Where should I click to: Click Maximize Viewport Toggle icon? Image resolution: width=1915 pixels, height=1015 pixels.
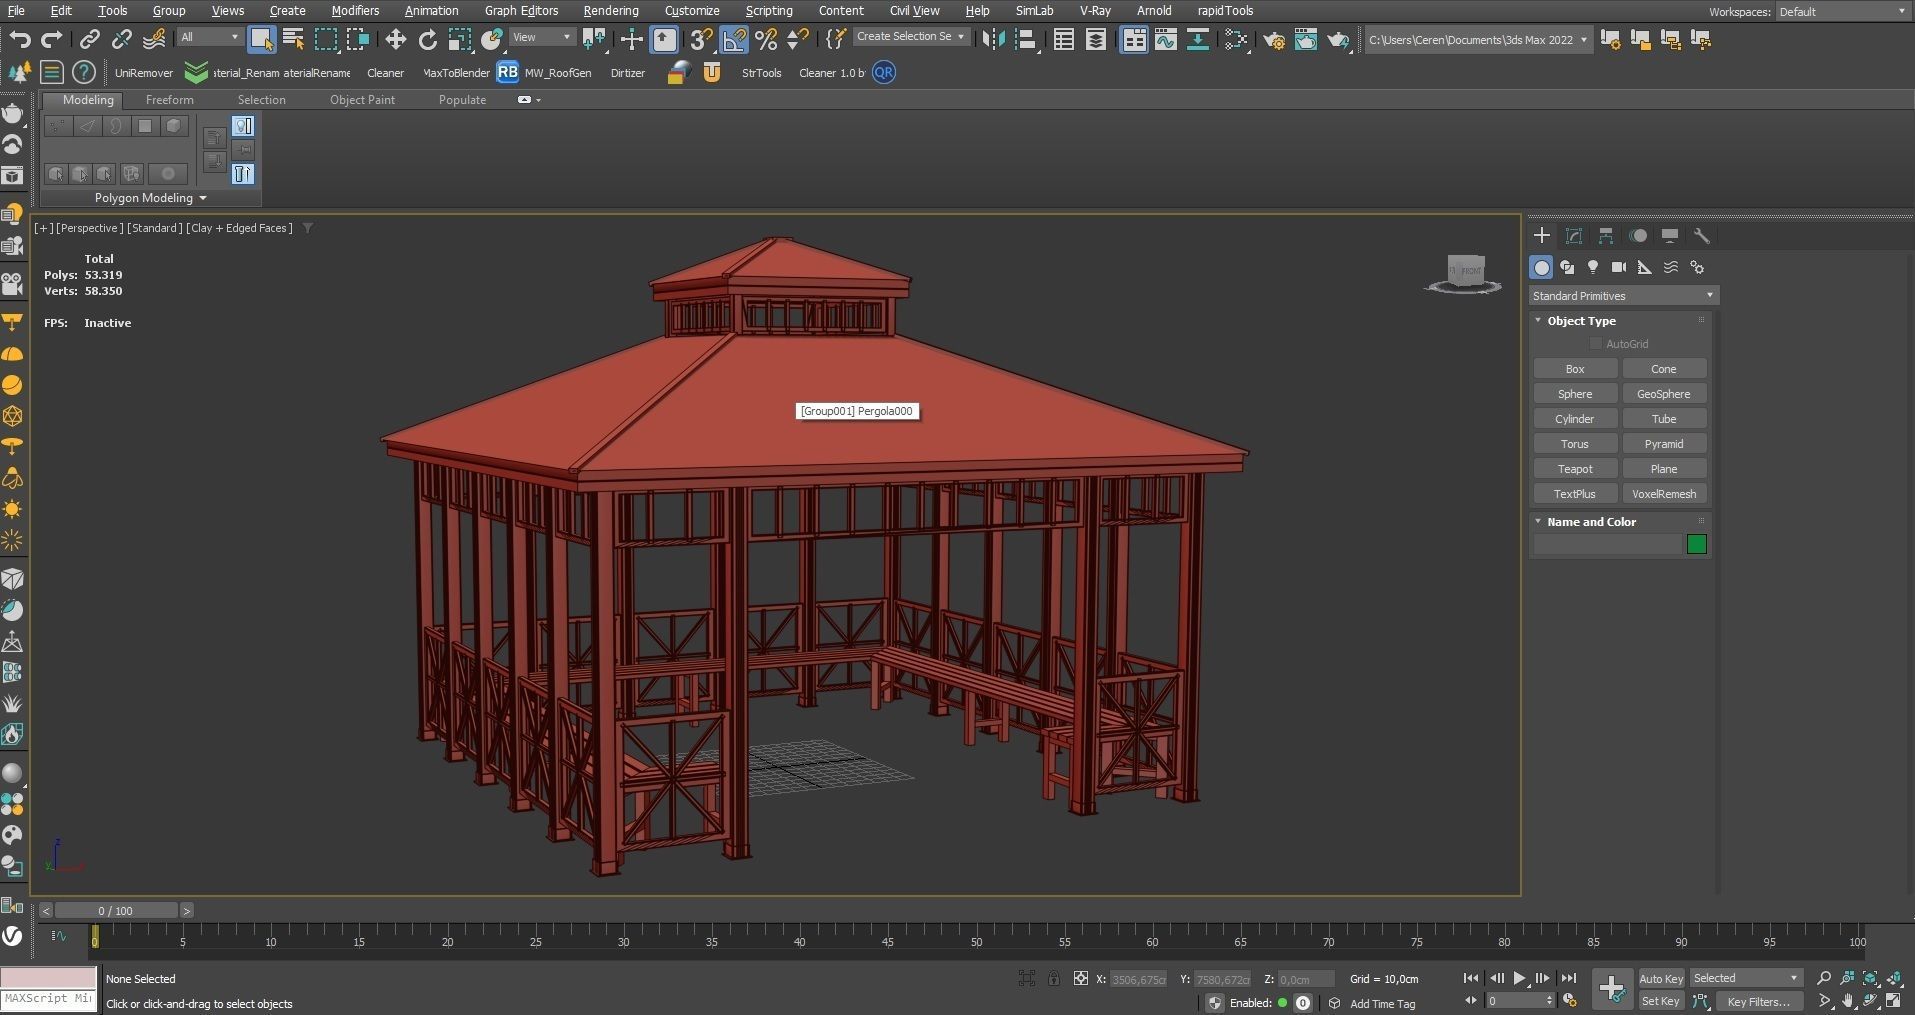pyautogui.click(x=1894, y=1001)
